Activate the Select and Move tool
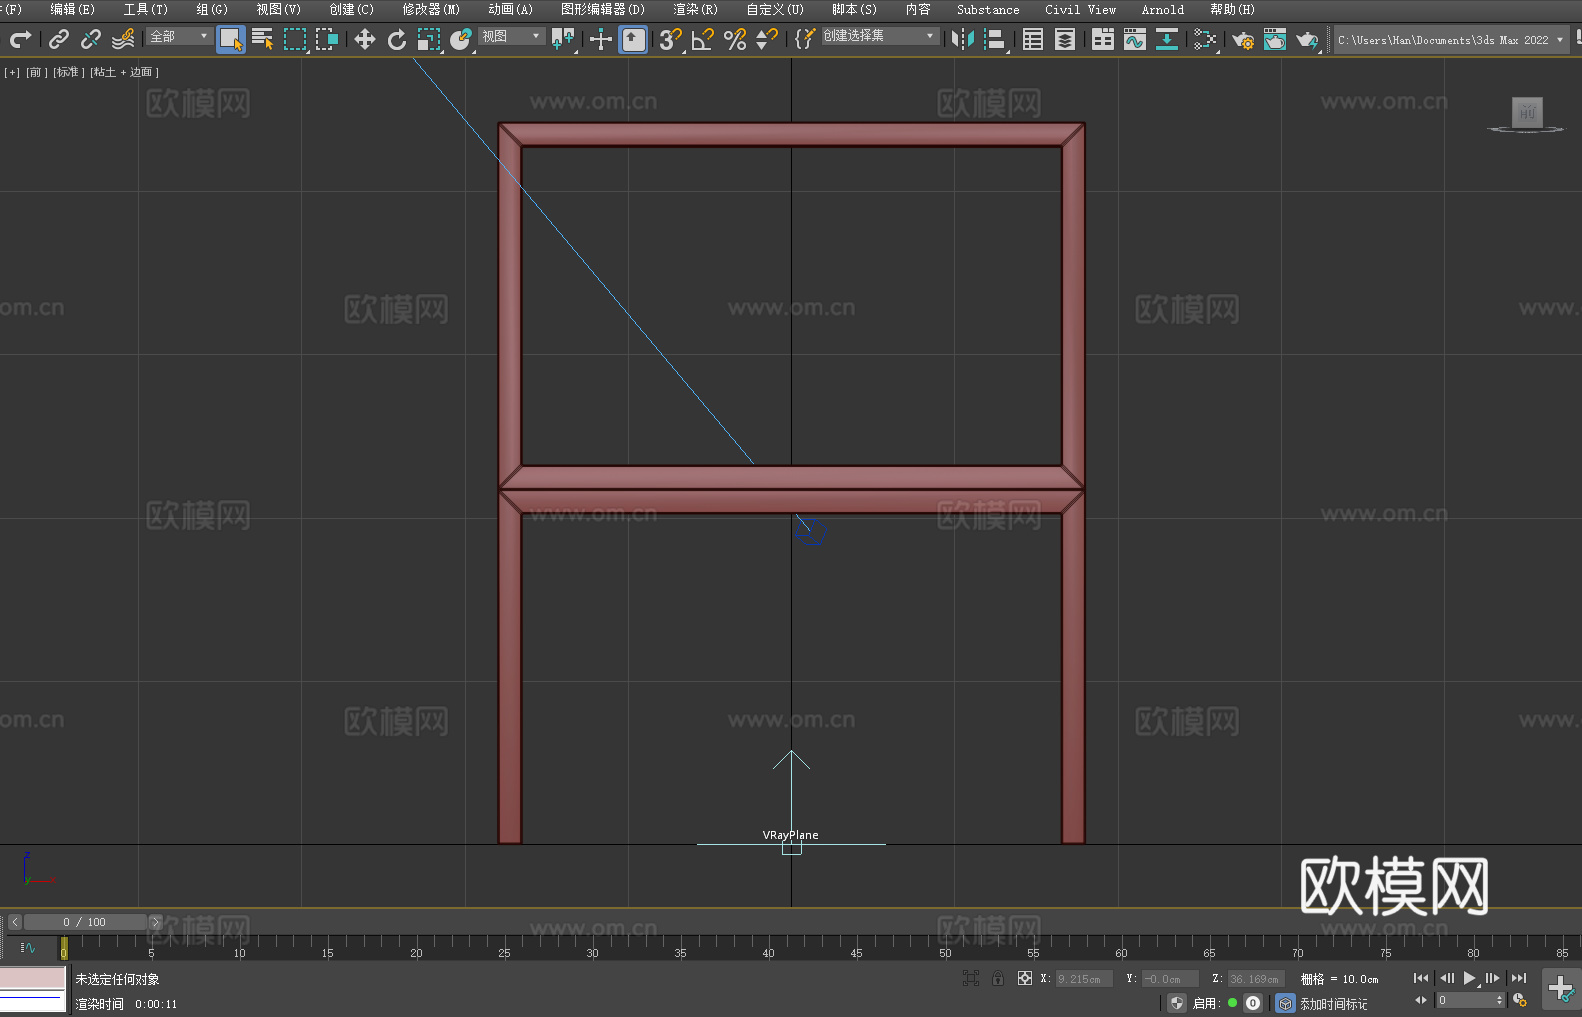1582x1017 pixels. (x=365, y=39)
